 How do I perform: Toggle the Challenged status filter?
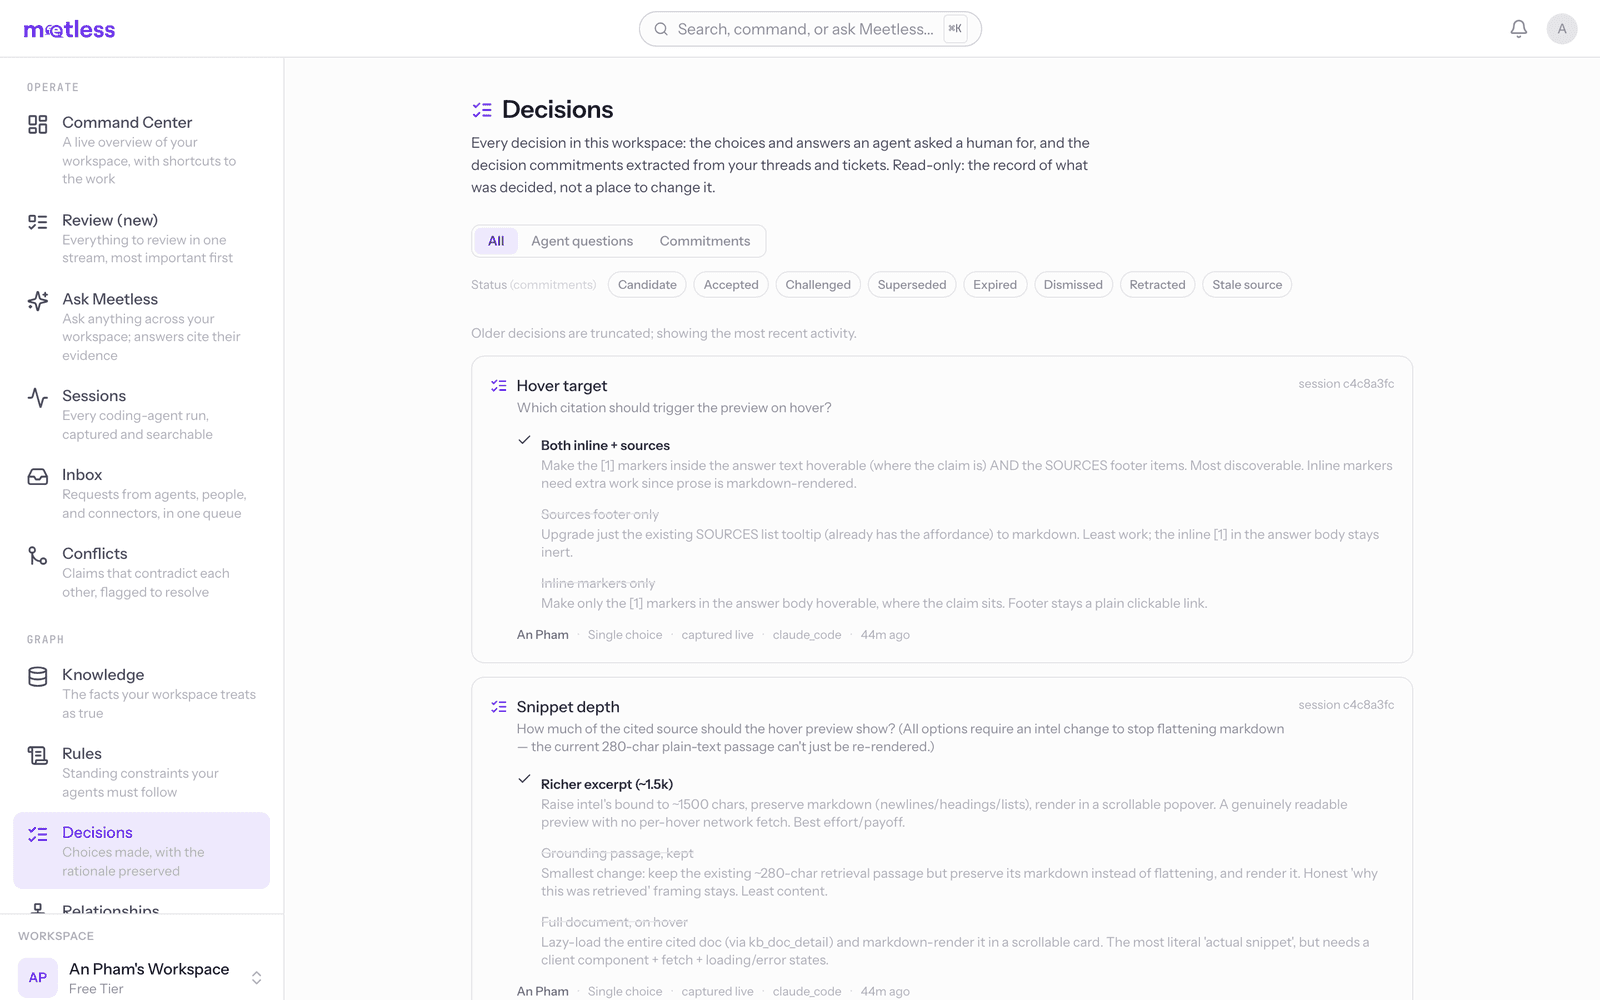pyautogui.click(x=818, y=285)
